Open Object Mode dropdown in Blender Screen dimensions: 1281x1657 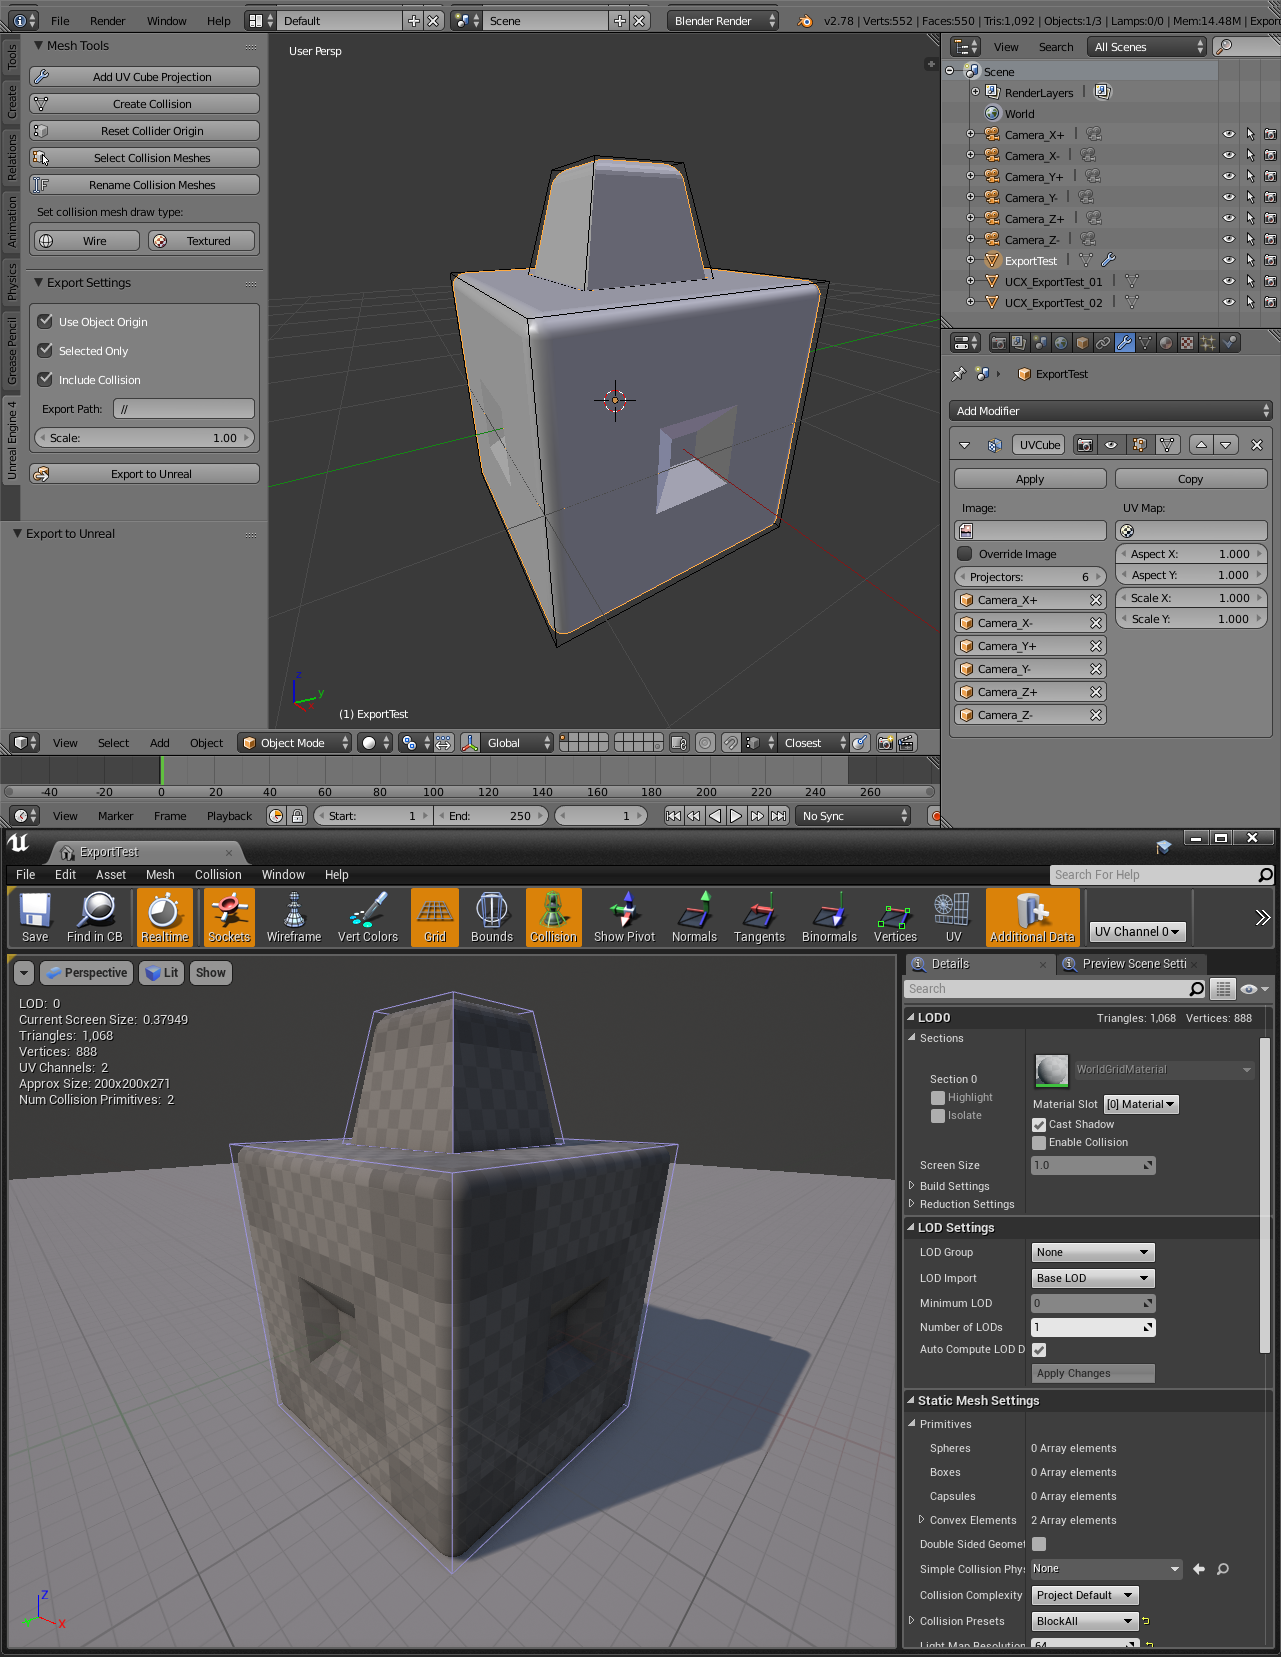tap(295, 743)
